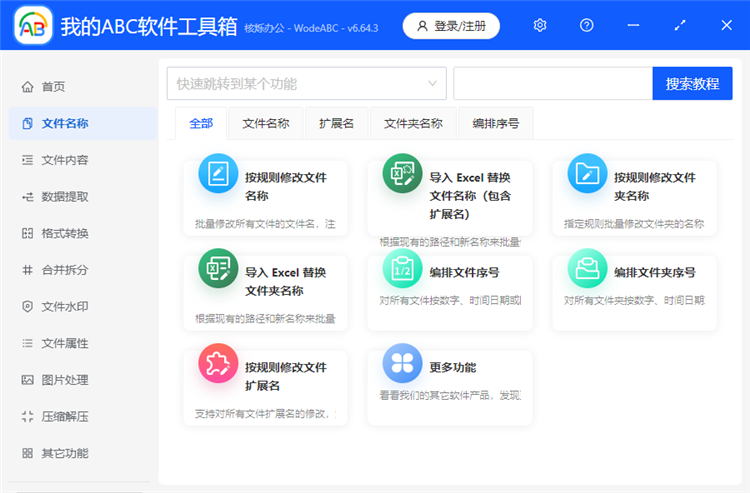The height and width of the screenshot is (493, 750).
Task: Click description 看看我们的其它软件产品
Action: 450,395
